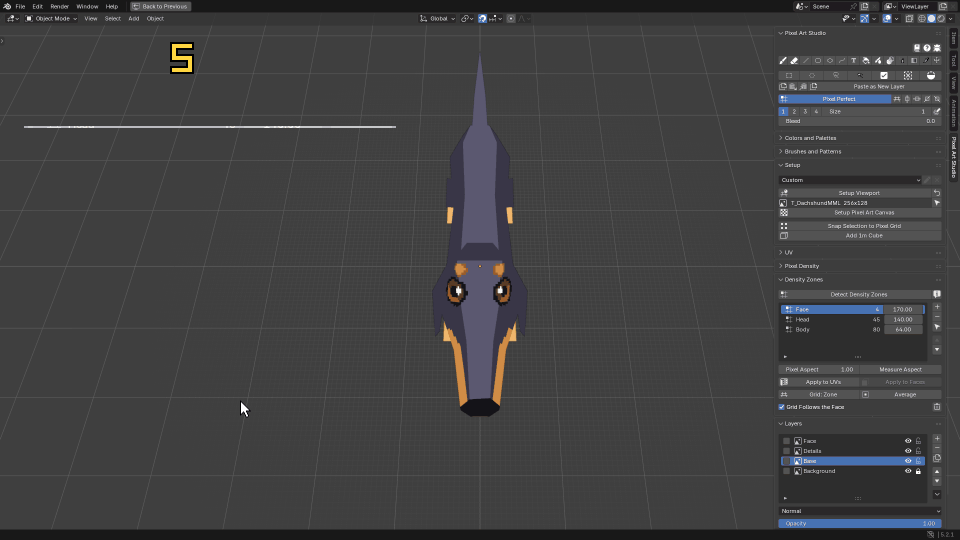
Task: Click the Back to Previous button
Action: (160, 6)
